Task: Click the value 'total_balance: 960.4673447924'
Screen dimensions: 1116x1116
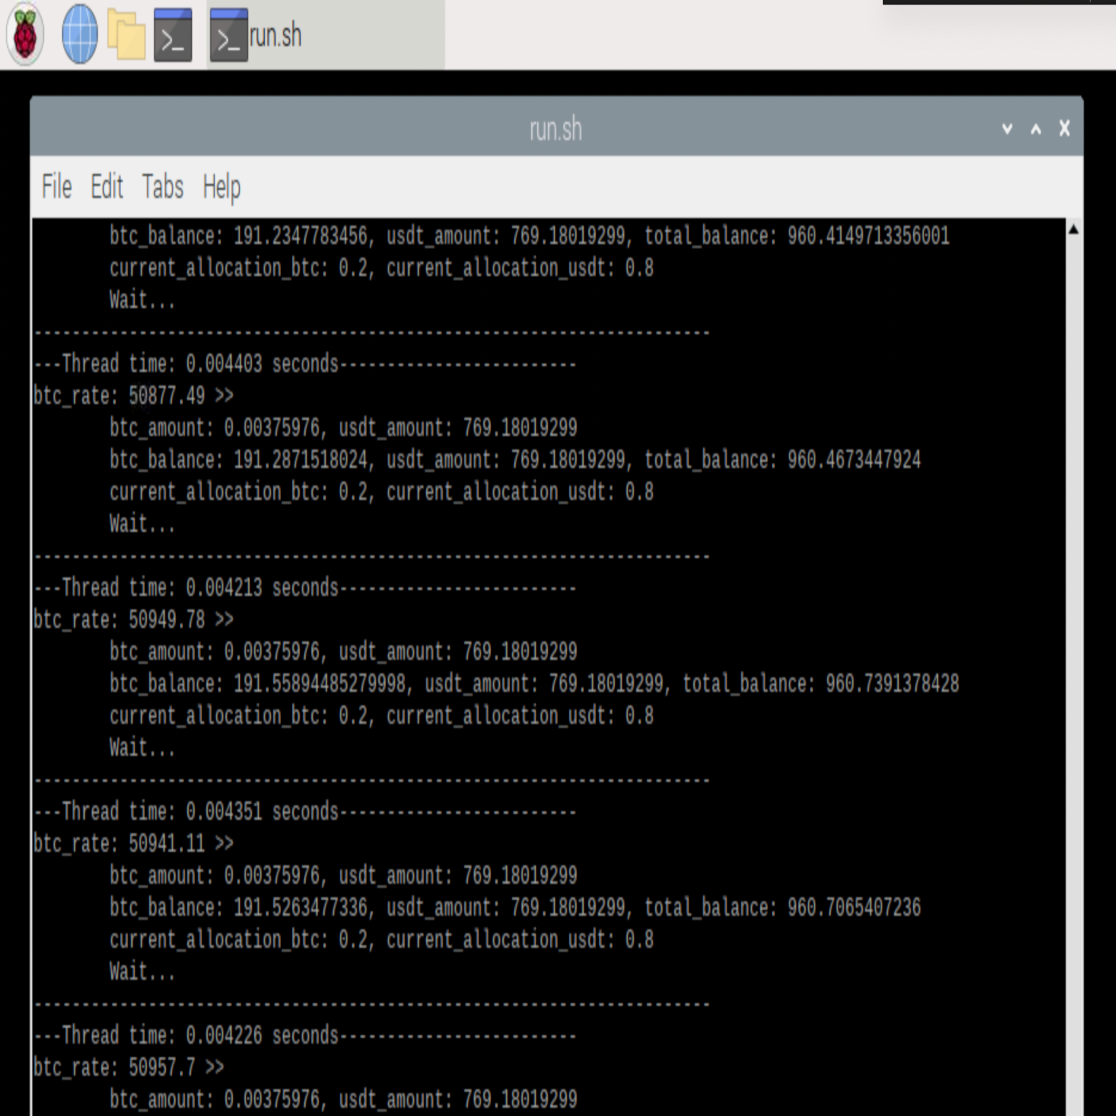Action: 783,460
